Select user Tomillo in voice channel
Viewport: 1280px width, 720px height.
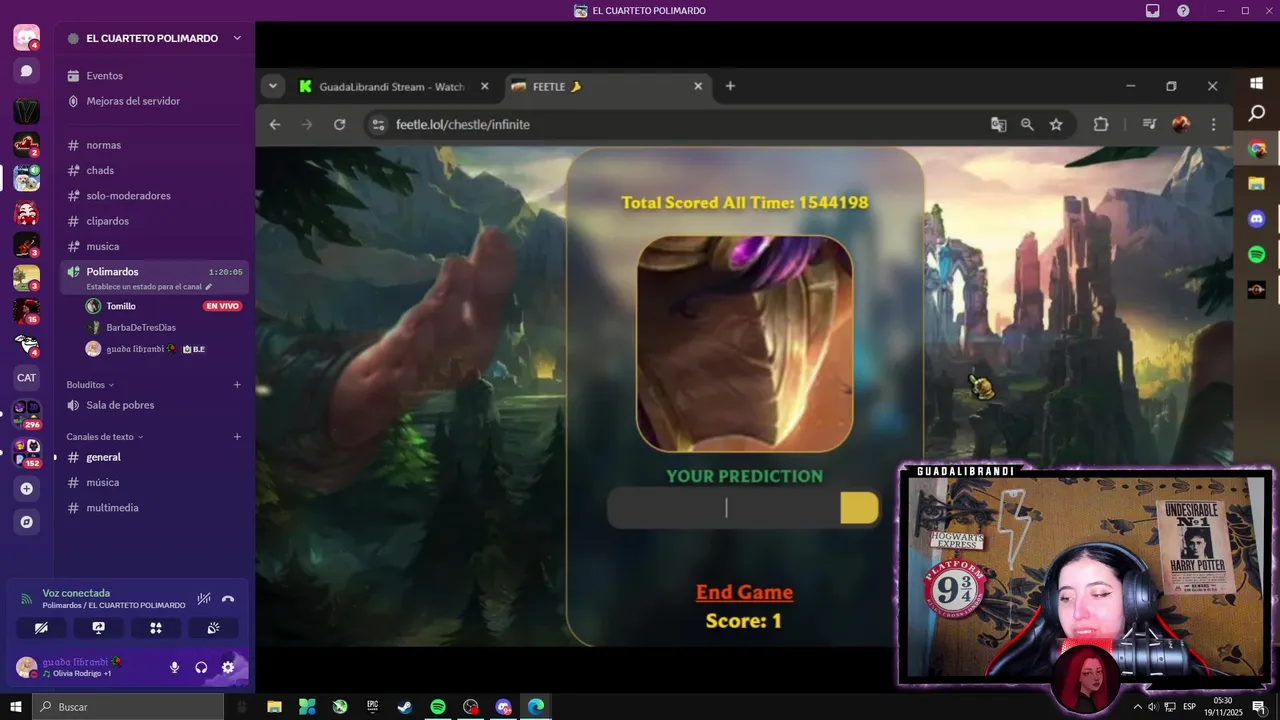(x=121, y=306)
